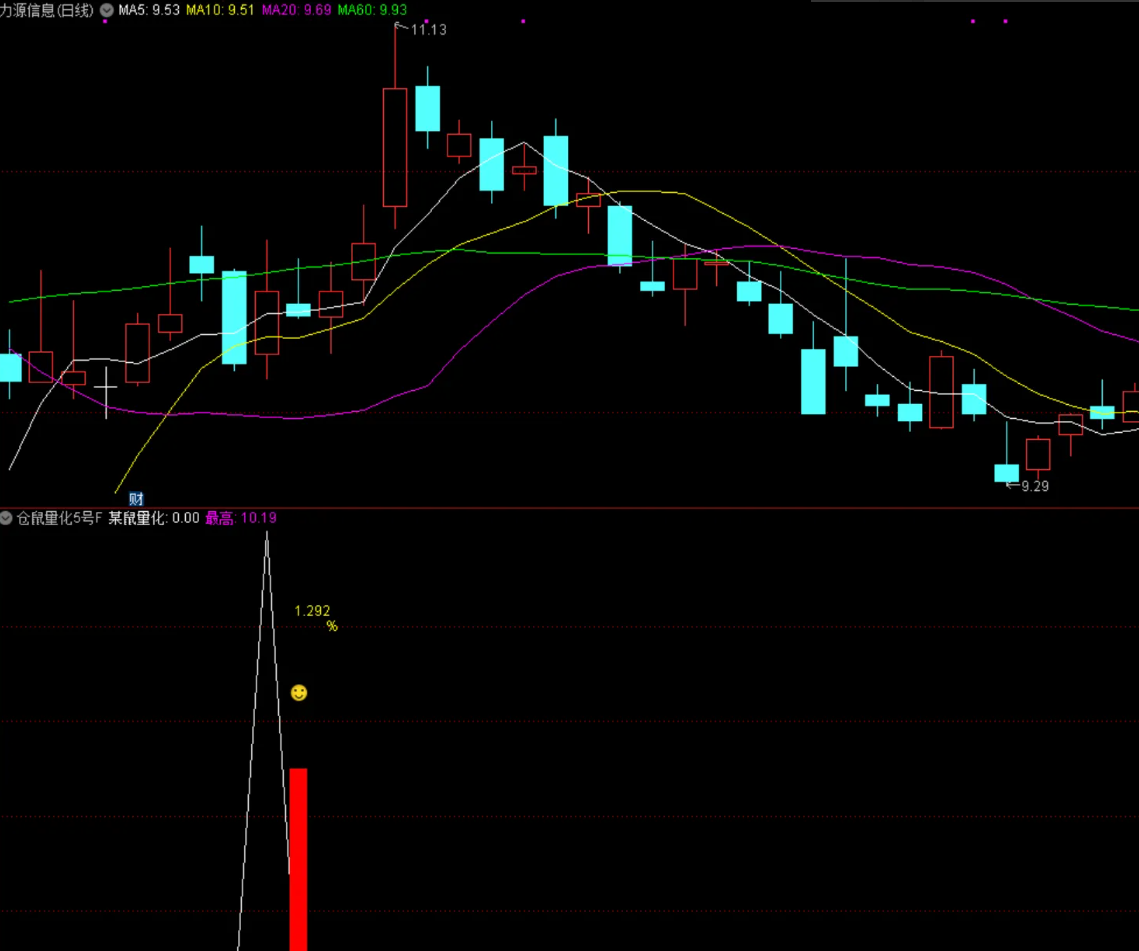Viewport: 1139px width, 951px height.
Task: Click the blue 财 finance marker
Action: pyautogui.click(x=136, y=499)
